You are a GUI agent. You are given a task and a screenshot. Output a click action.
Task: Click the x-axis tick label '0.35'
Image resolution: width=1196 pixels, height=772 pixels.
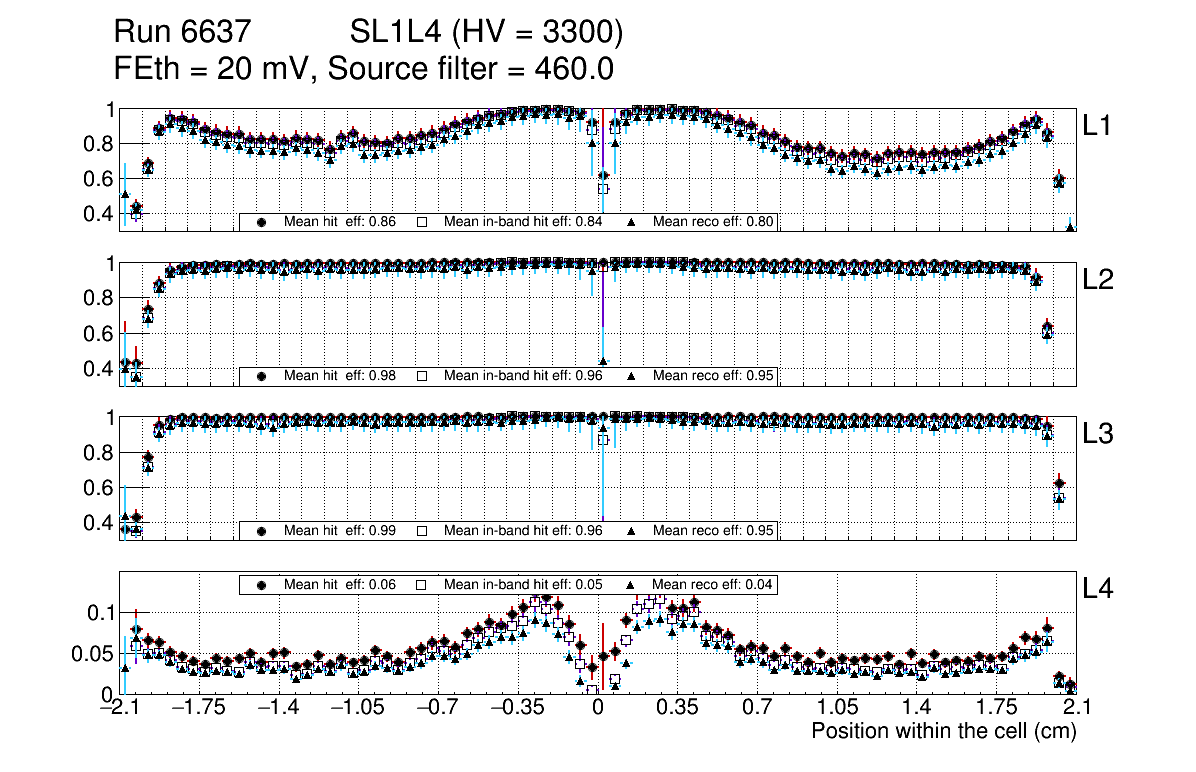pyautogui.click(x=677, y=708)
